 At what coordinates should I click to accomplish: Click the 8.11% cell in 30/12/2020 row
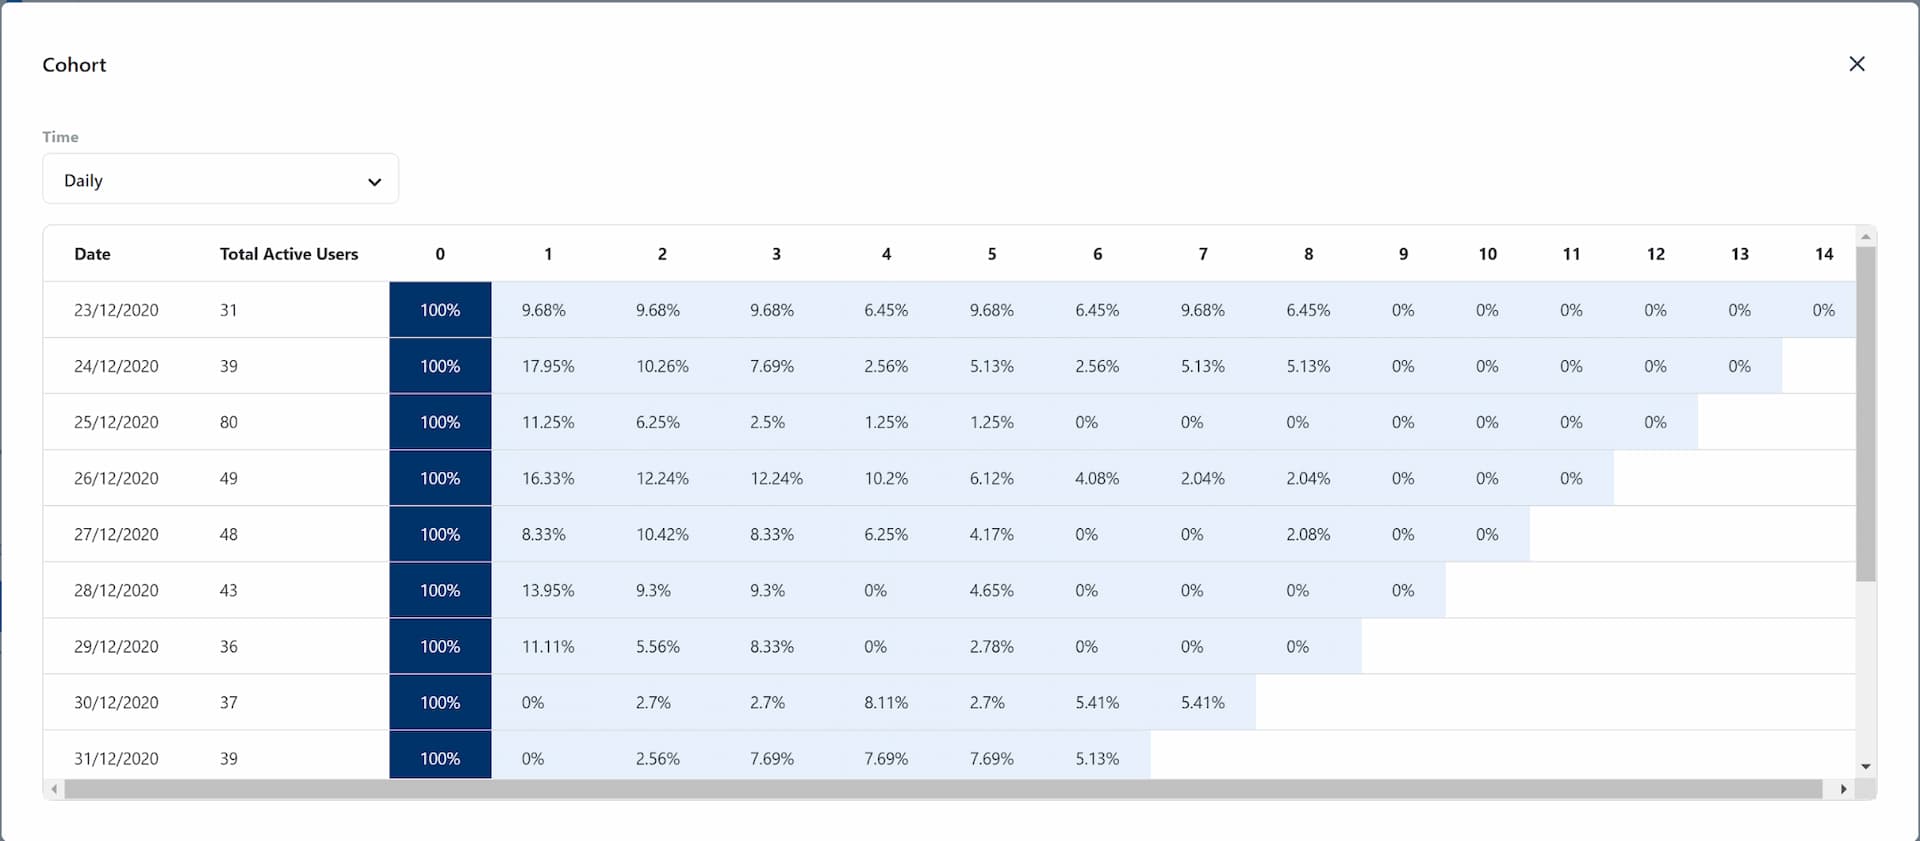[x=886, y=702]
